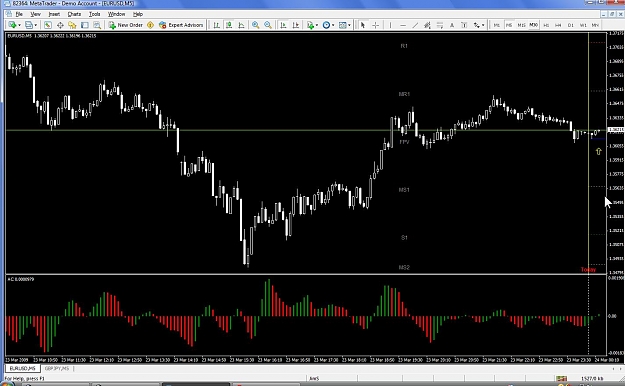Viewport: 625px width, 386px height.
Task: Switch to H4 timeframe
Action: [x=558, y=25]
